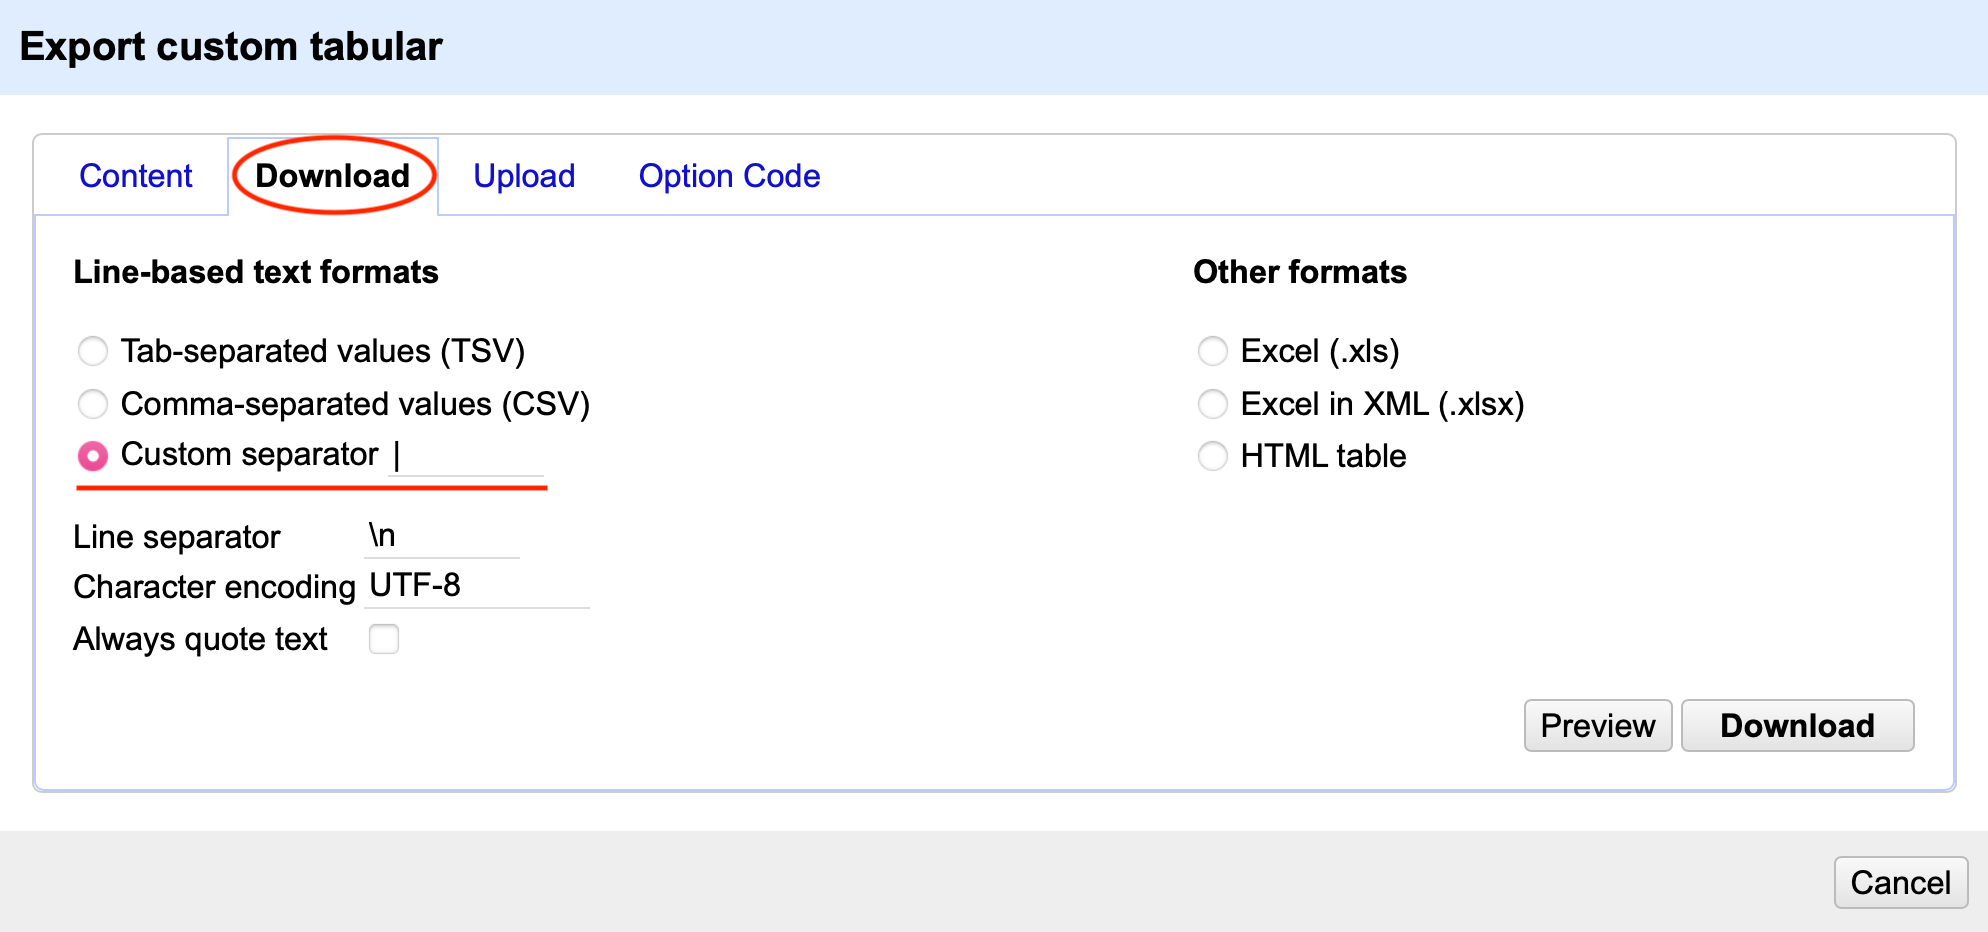Open the Upload tab

[524, 176]
